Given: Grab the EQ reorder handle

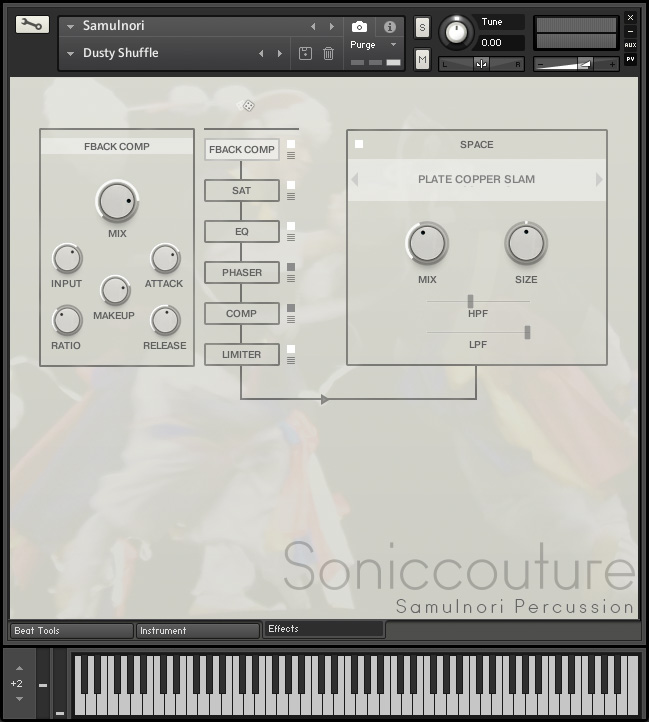Looking at the screenshot, I should point(291,238).
